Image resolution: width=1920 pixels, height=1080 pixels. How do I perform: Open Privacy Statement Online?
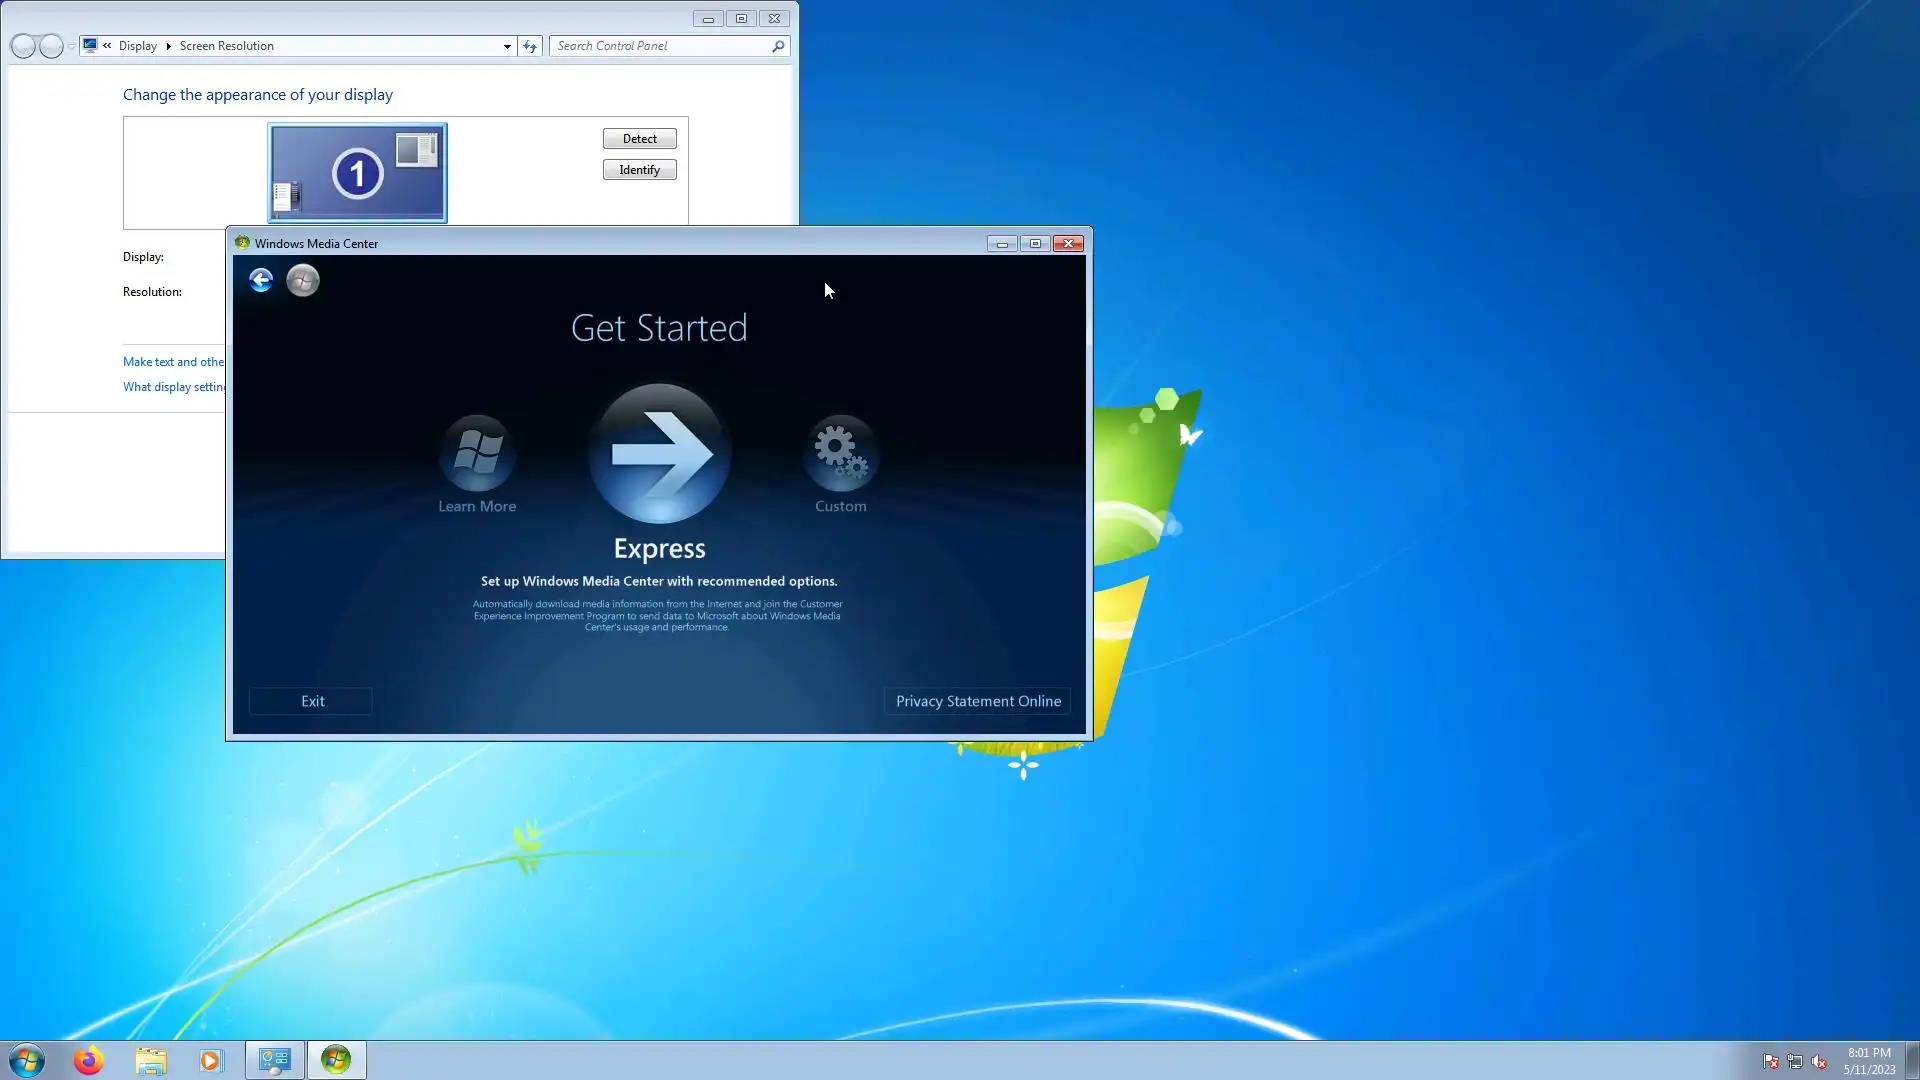coord(977,701)
